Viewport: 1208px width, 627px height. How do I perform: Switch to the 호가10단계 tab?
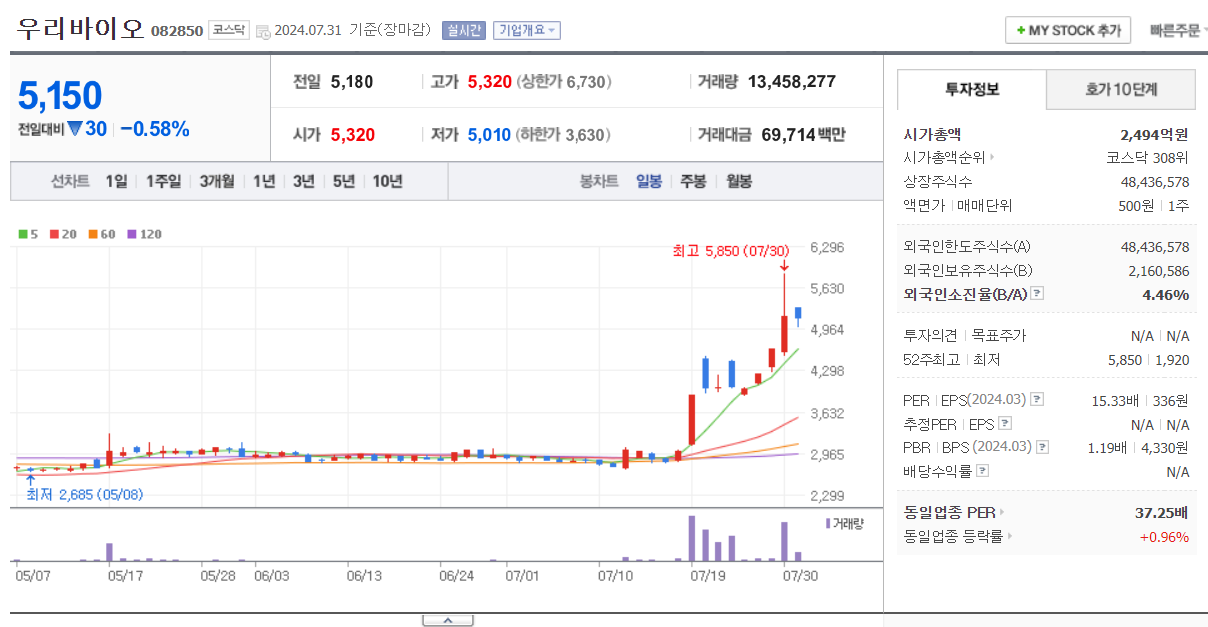point(1121,89)
